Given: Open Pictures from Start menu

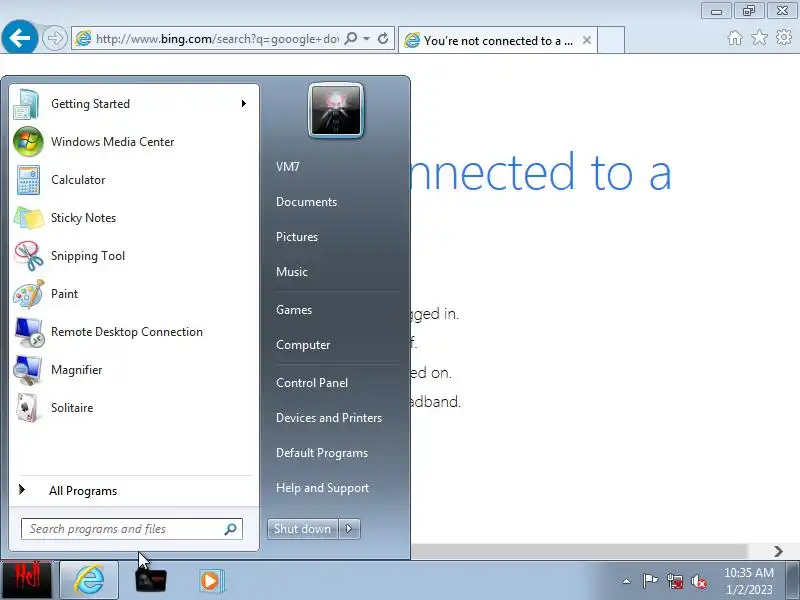Looking at the screenshot, I should 297,237.
